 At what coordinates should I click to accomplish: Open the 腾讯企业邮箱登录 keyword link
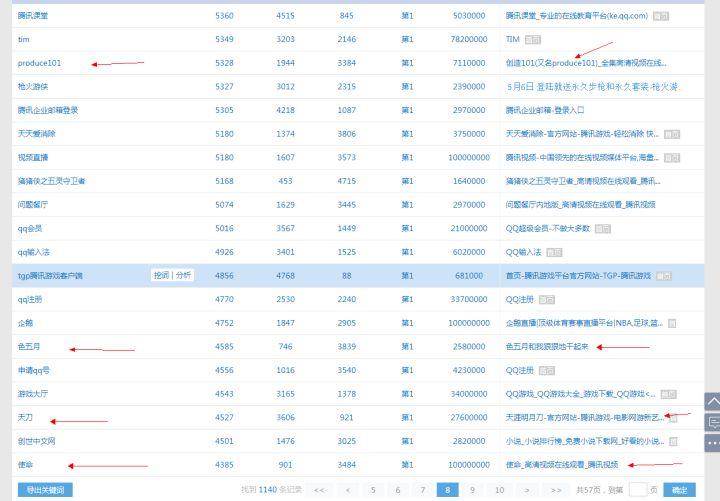(x=48, y=110)
